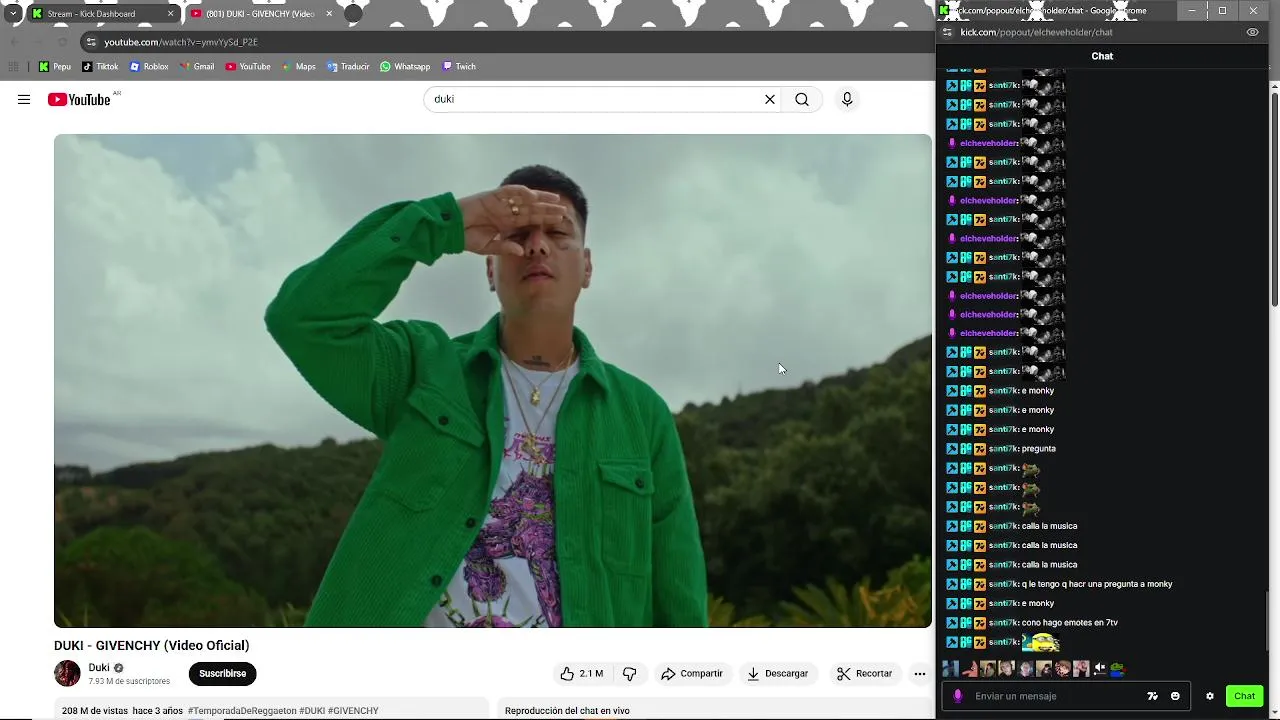Open the emoji picker in Kick chat
The height and width of the screenshot is (720, 1280).
[x=1175, y=696]
